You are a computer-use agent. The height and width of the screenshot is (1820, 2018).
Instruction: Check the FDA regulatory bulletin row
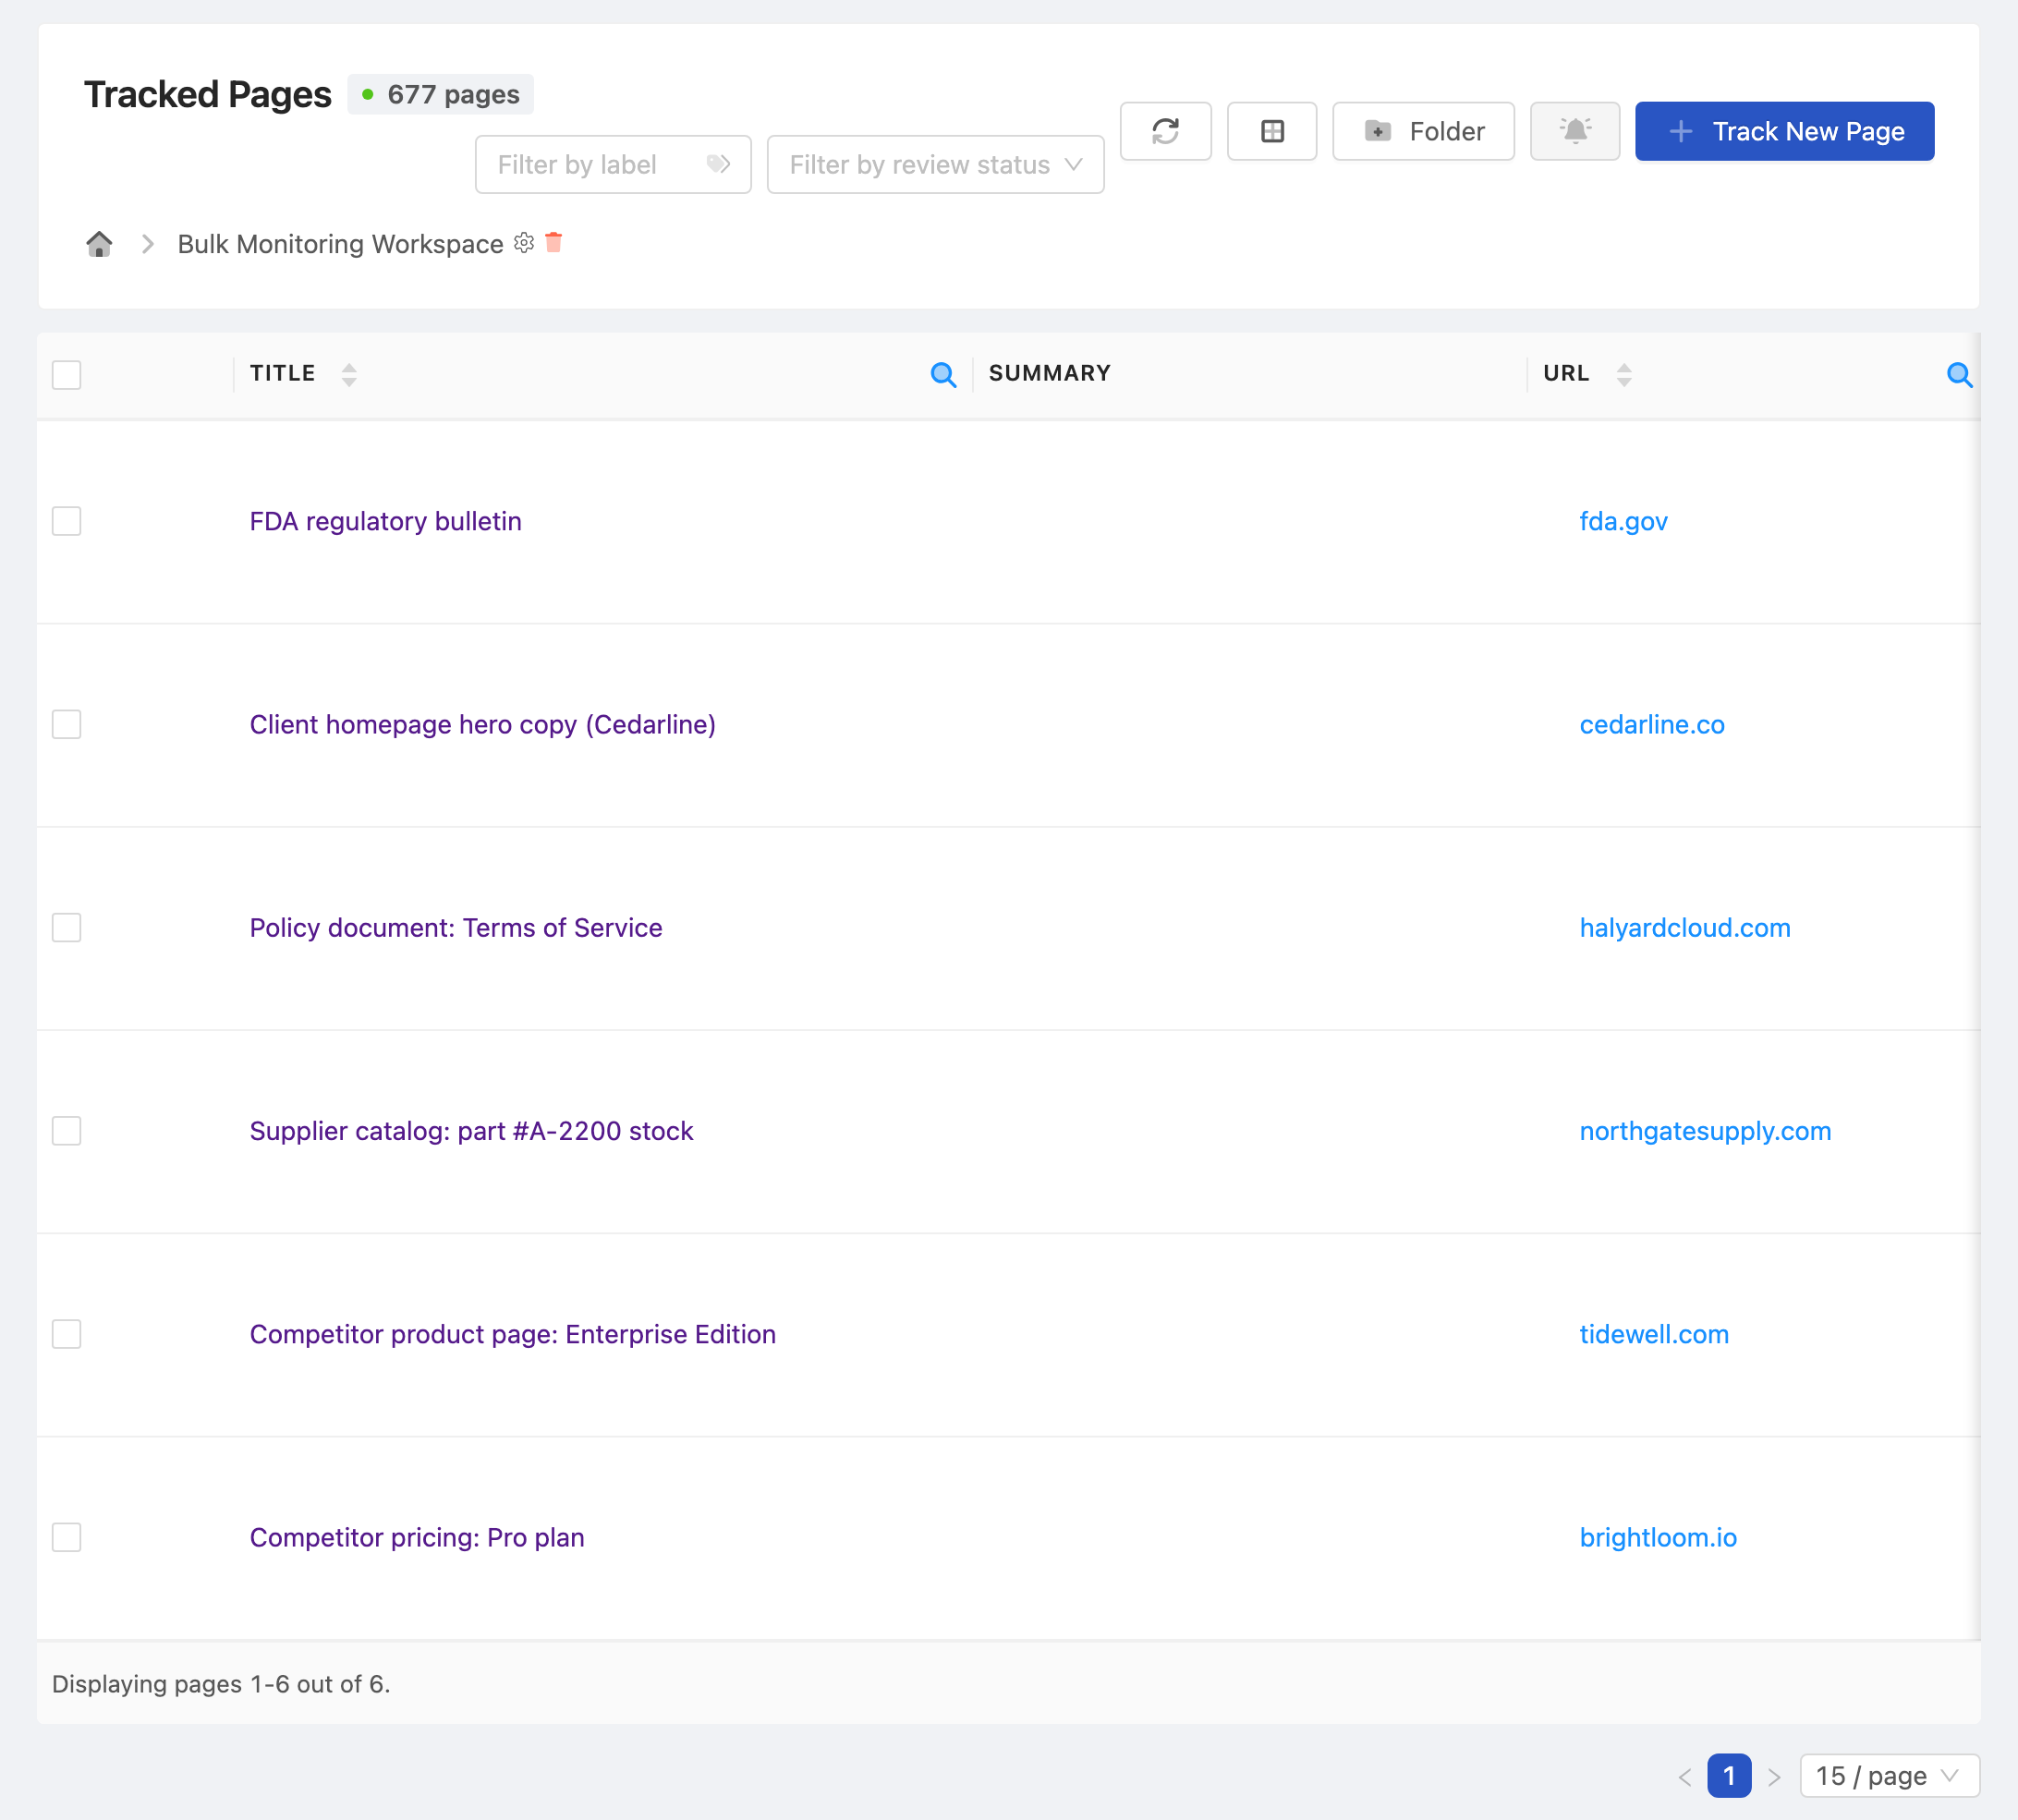[x=66, y=521]
